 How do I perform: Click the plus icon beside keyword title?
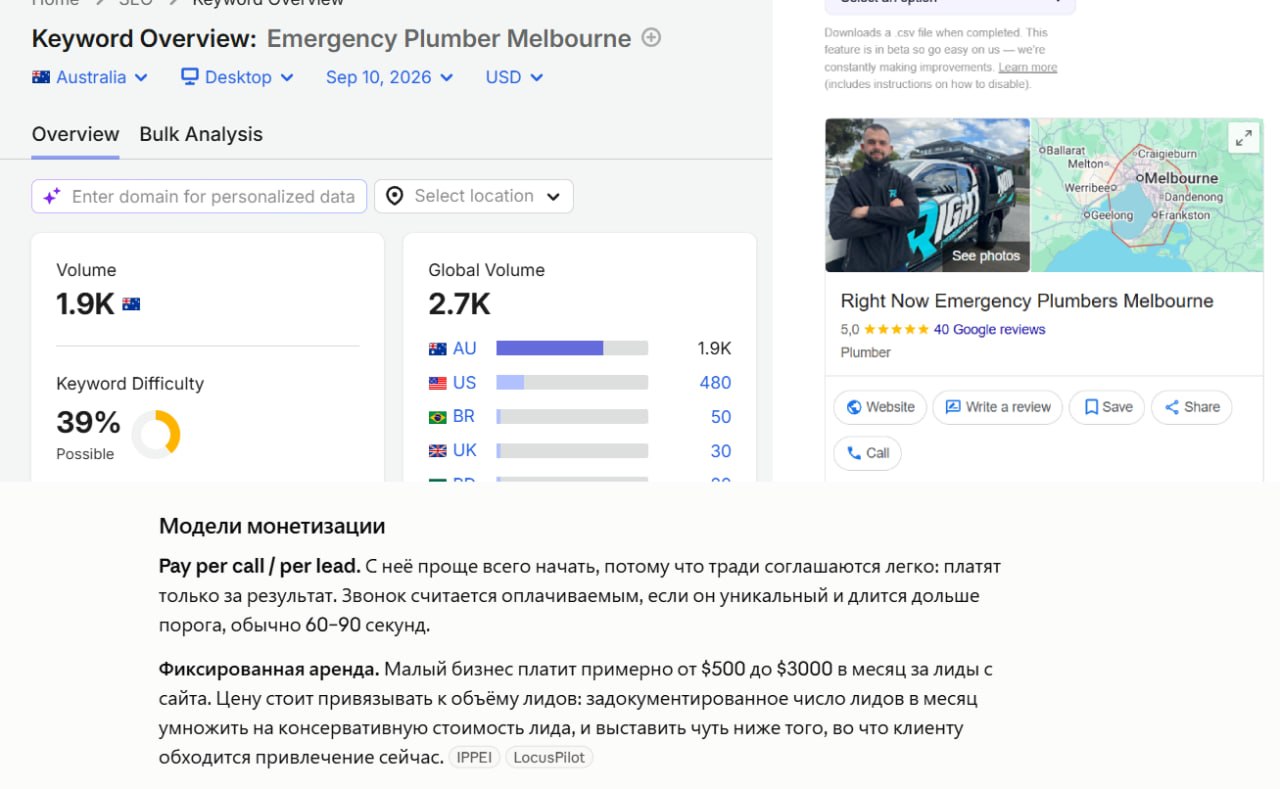(651, 38)
